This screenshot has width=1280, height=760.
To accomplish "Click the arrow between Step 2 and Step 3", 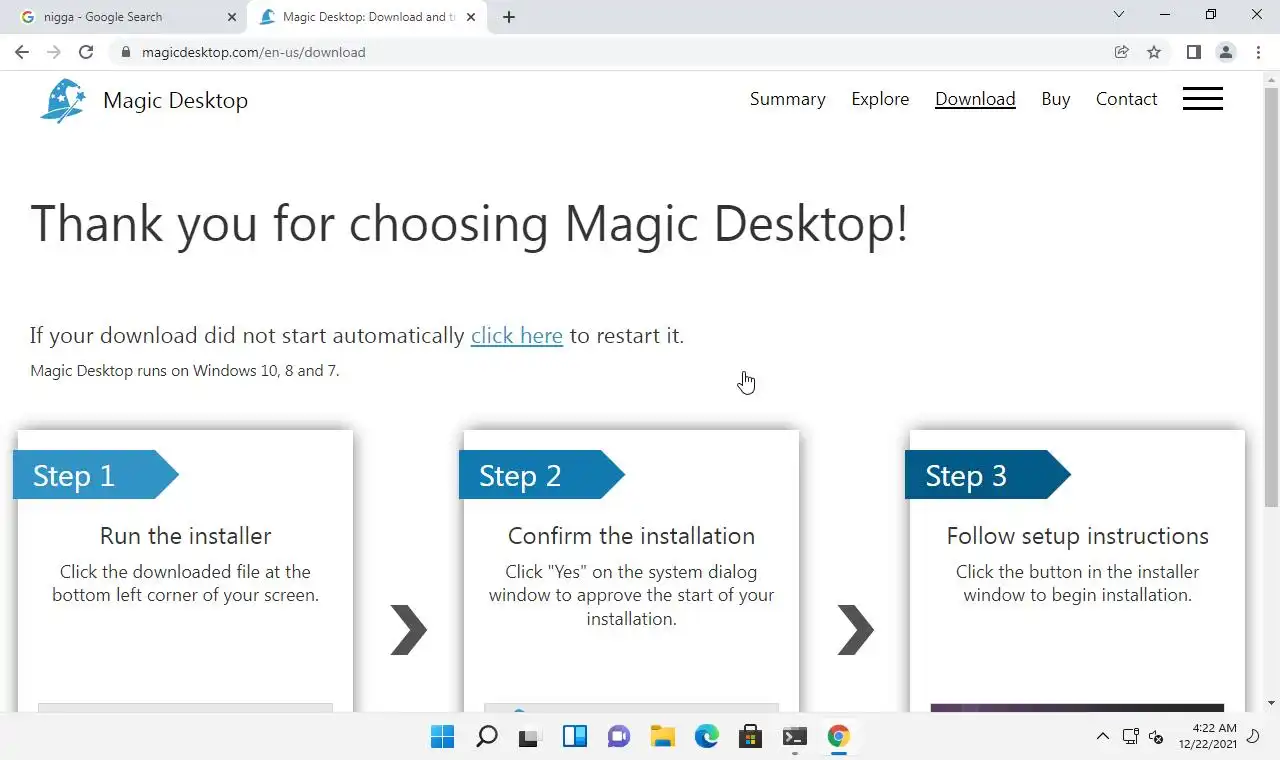I will pyautogui.click(x=855, y=630).
